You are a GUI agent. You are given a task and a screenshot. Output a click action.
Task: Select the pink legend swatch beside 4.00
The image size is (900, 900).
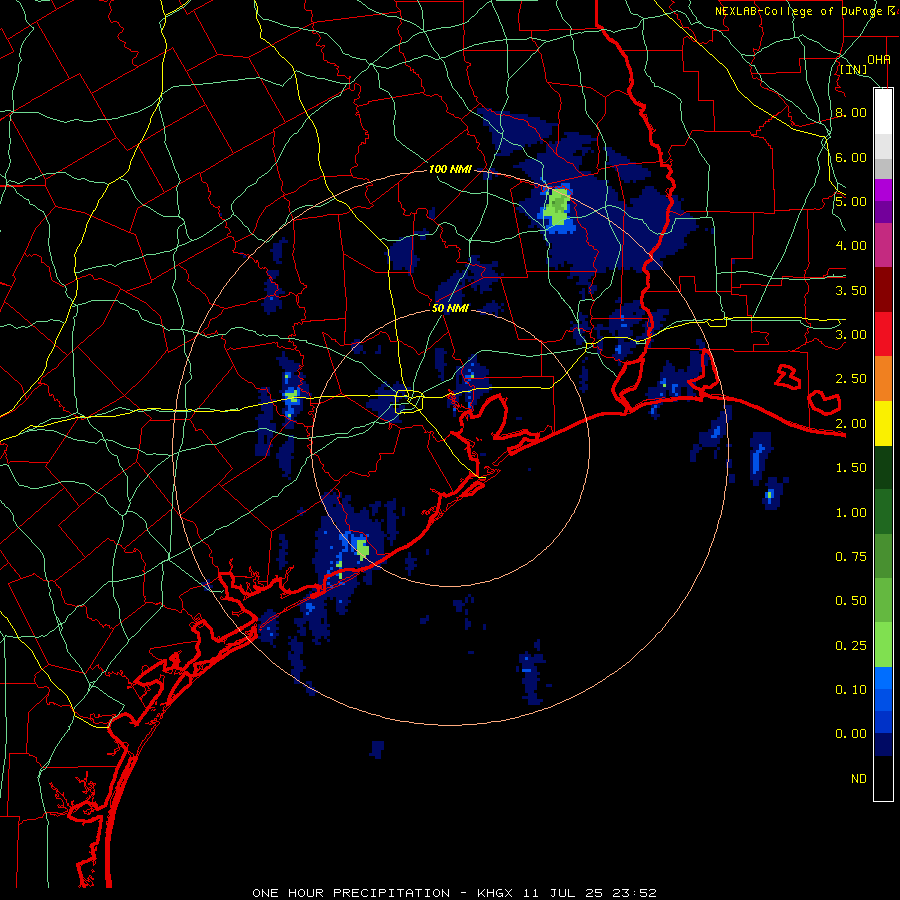tap(883, 246)
